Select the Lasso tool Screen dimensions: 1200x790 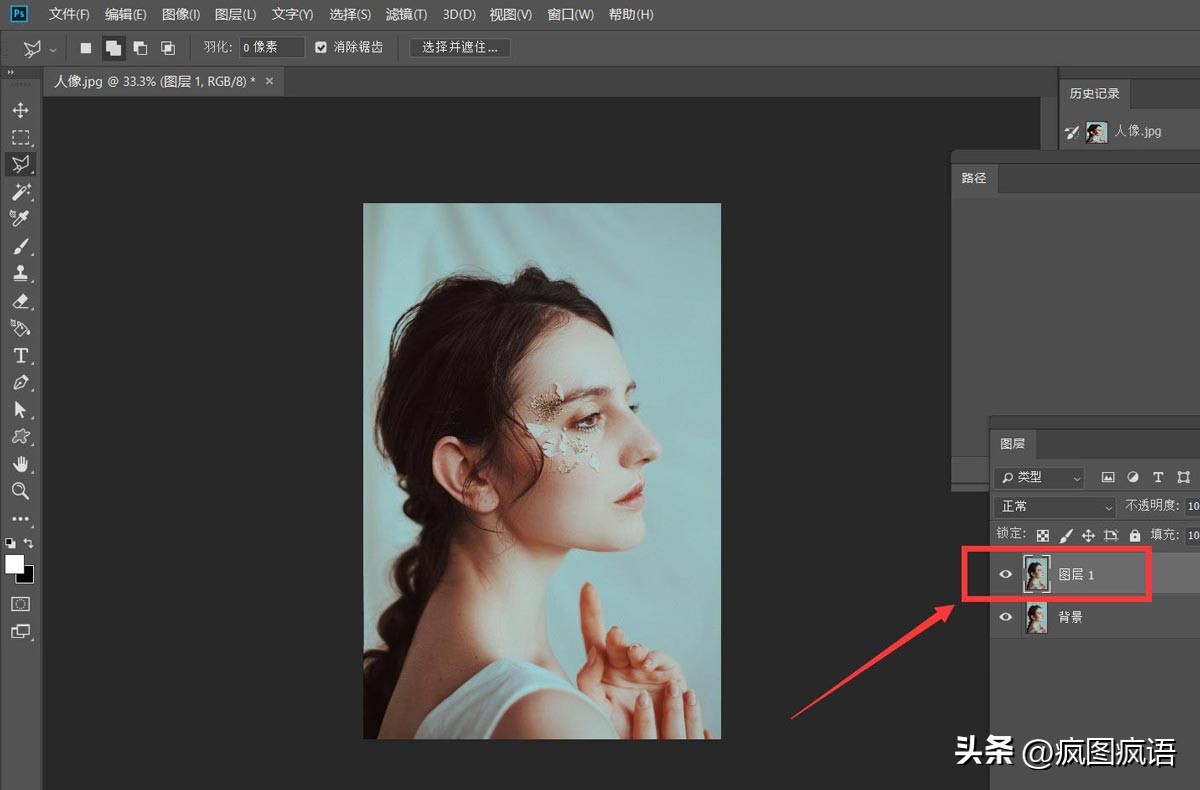click(x=20, y=164)
